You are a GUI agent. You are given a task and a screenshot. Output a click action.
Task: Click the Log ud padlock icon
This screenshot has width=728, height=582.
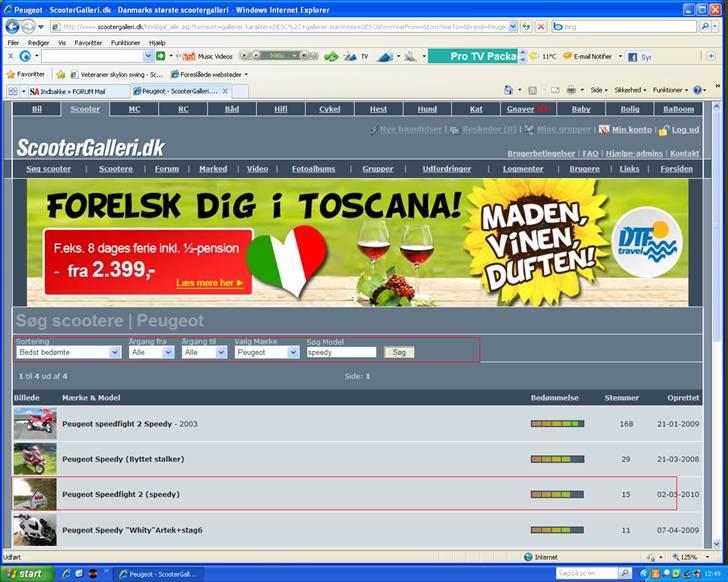point(663,130)
